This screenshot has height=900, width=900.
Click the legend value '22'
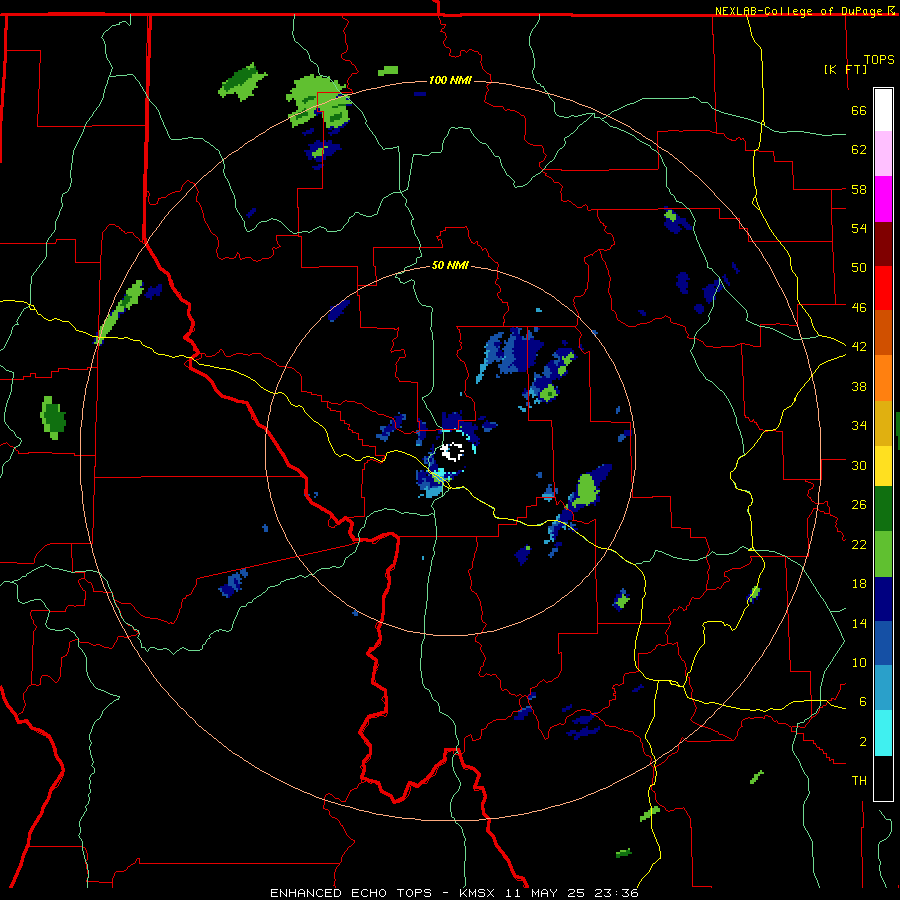[859, 544]
